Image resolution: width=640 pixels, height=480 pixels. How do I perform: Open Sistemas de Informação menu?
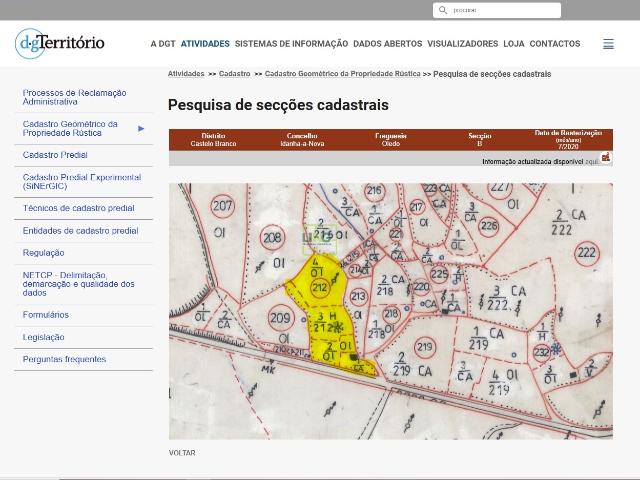click(291, 44)
